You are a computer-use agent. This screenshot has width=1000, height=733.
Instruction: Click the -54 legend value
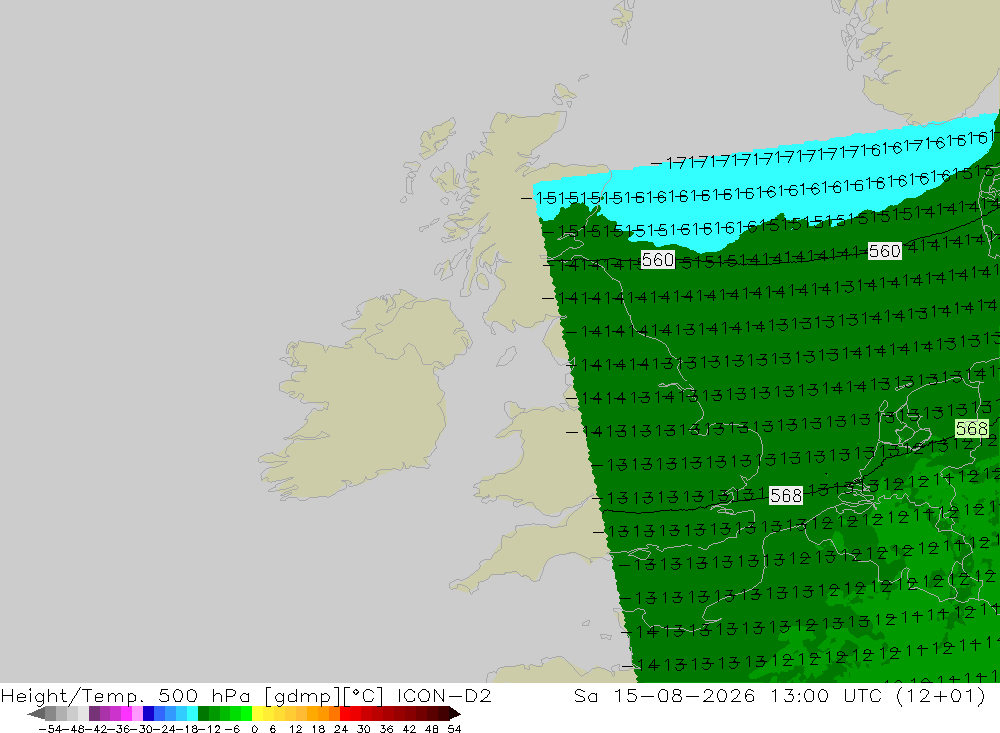coord(50,729)
